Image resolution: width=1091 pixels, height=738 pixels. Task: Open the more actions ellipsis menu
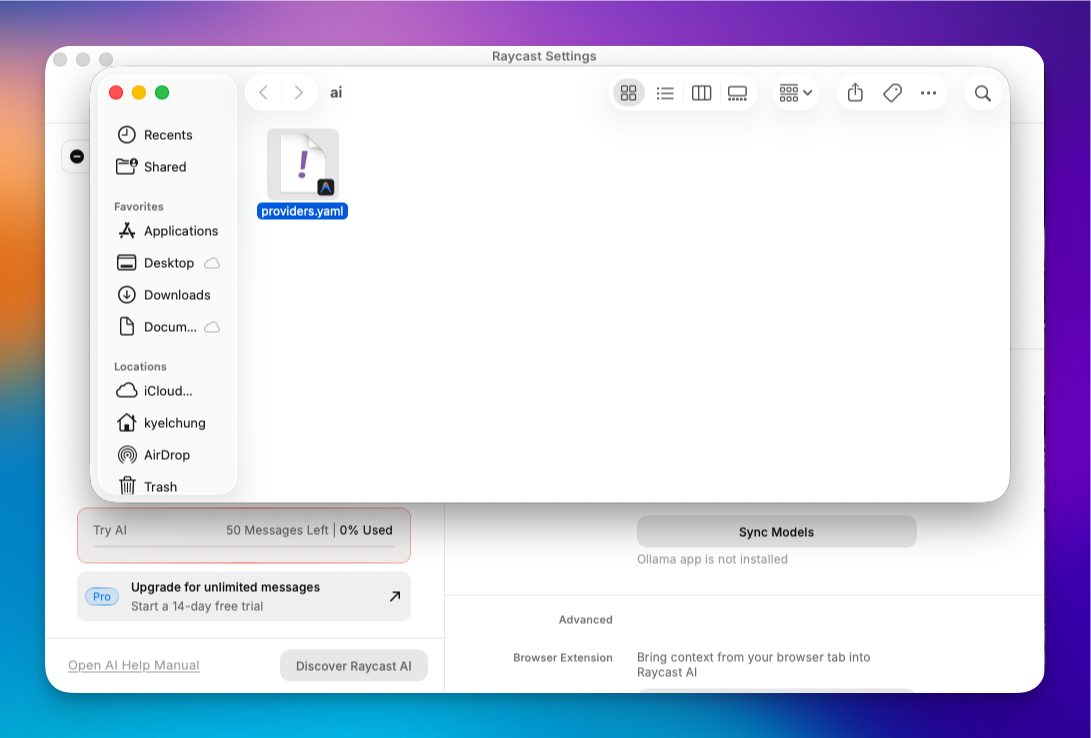pos(928,92)
